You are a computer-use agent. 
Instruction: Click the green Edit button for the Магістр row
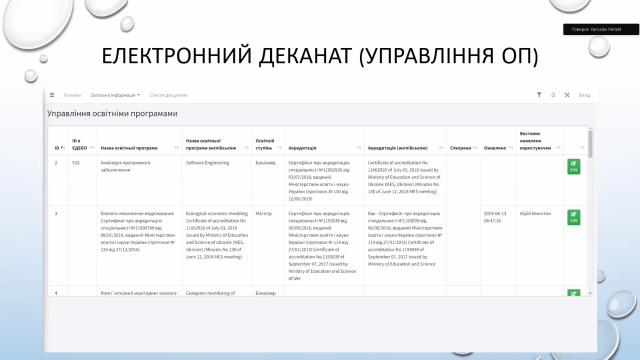[573, 217]
